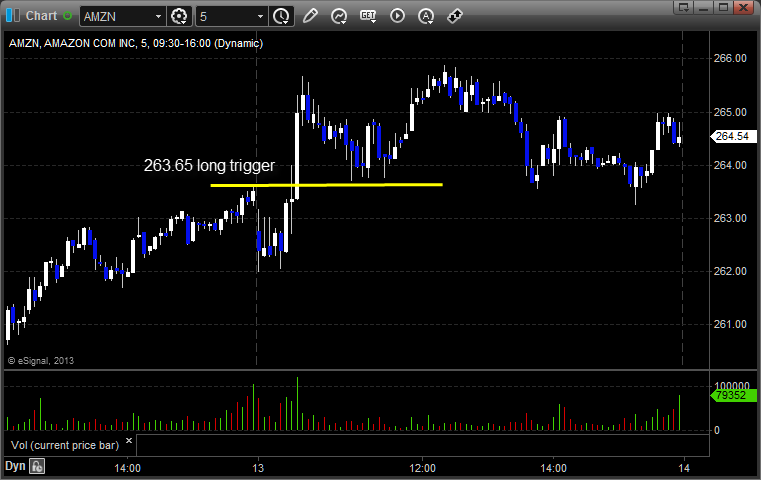Select the yellow trigger line
Screen dimensions: 761x480
(x=326, y=185)
